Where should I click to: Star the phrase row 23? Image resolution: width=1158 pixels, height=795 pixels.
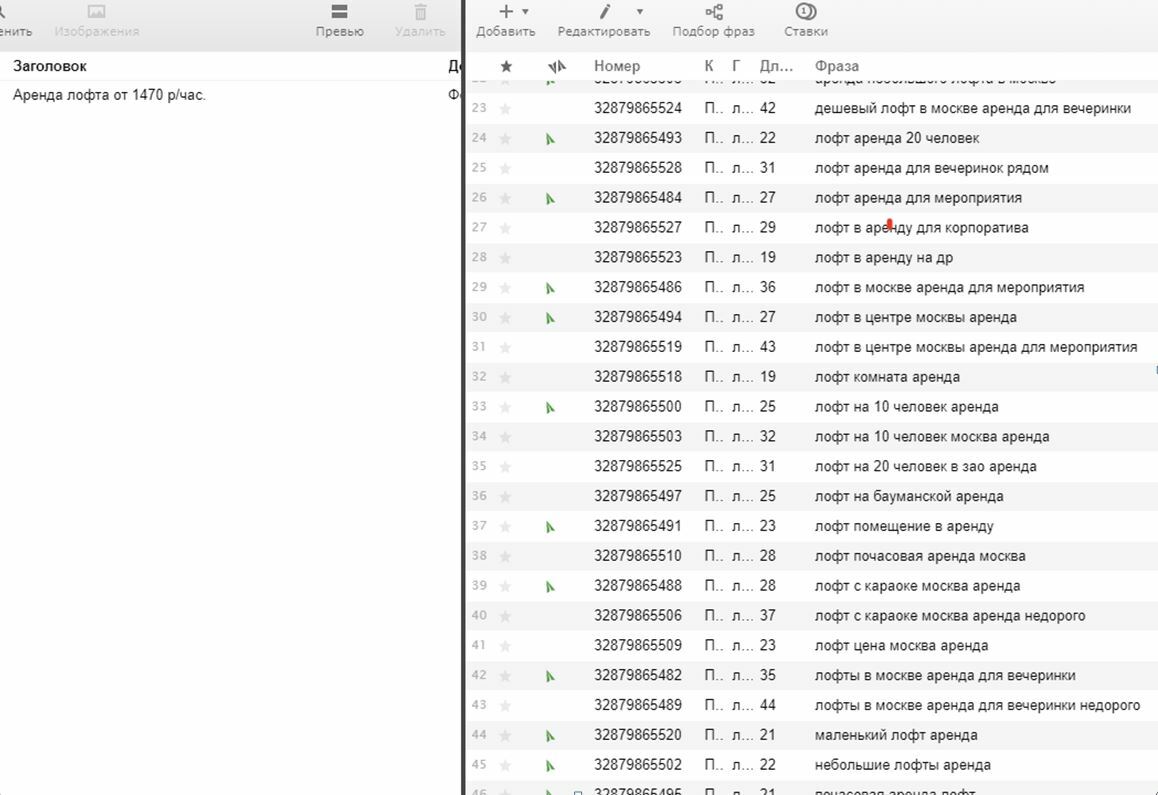(505, 109)
